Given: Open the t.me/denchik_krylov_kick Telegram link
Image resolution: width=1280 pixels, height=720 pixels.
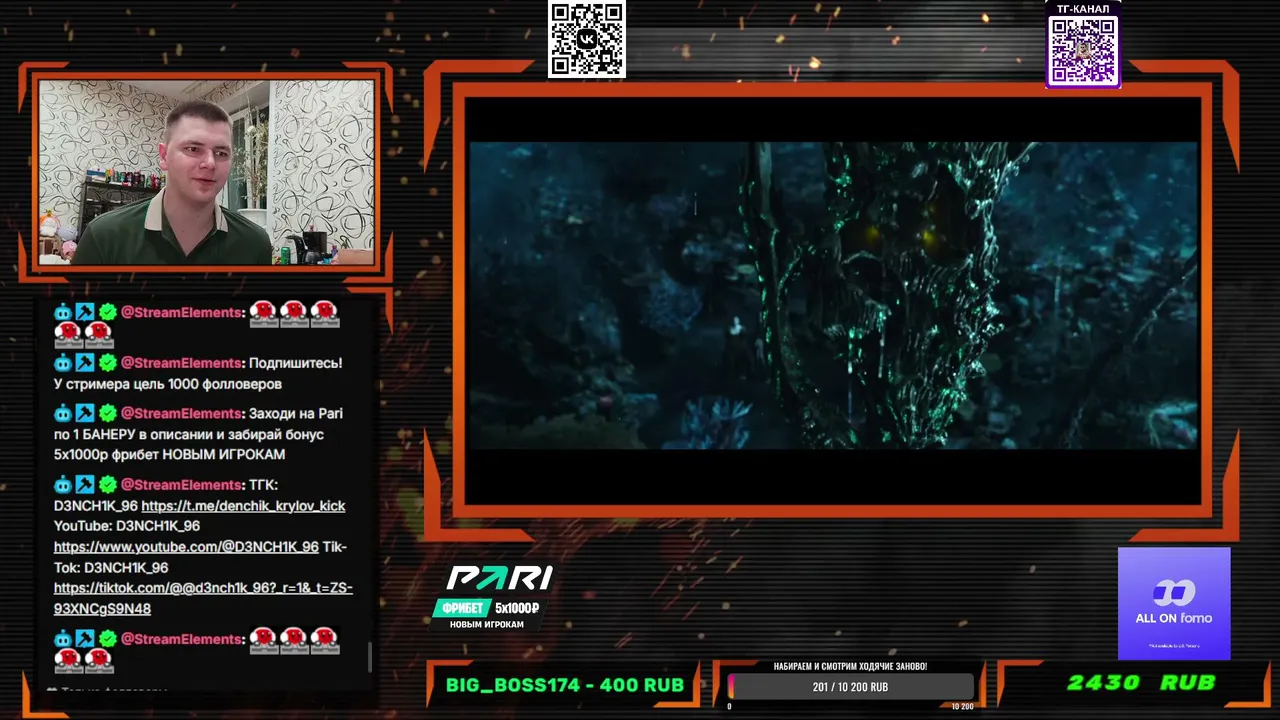Looking at the screenshot, I should (x=243, y=506).
